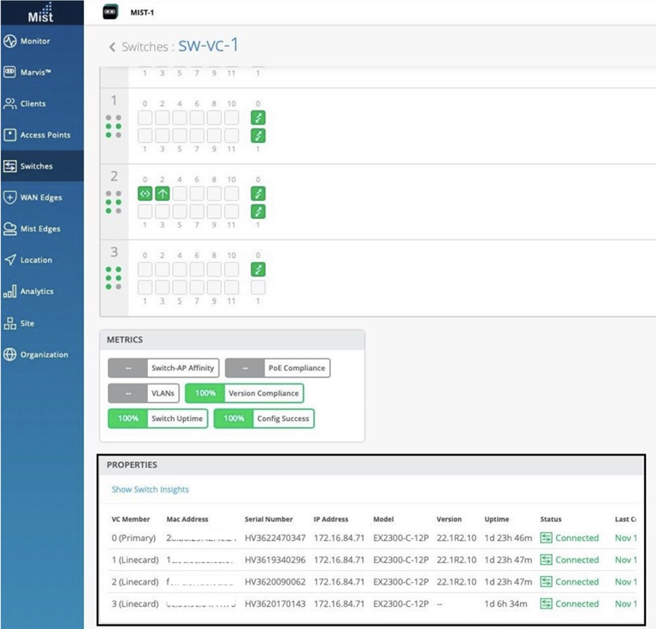Go back to Switches list arrow
Screen dimensions: 656x629
[112, 47]
